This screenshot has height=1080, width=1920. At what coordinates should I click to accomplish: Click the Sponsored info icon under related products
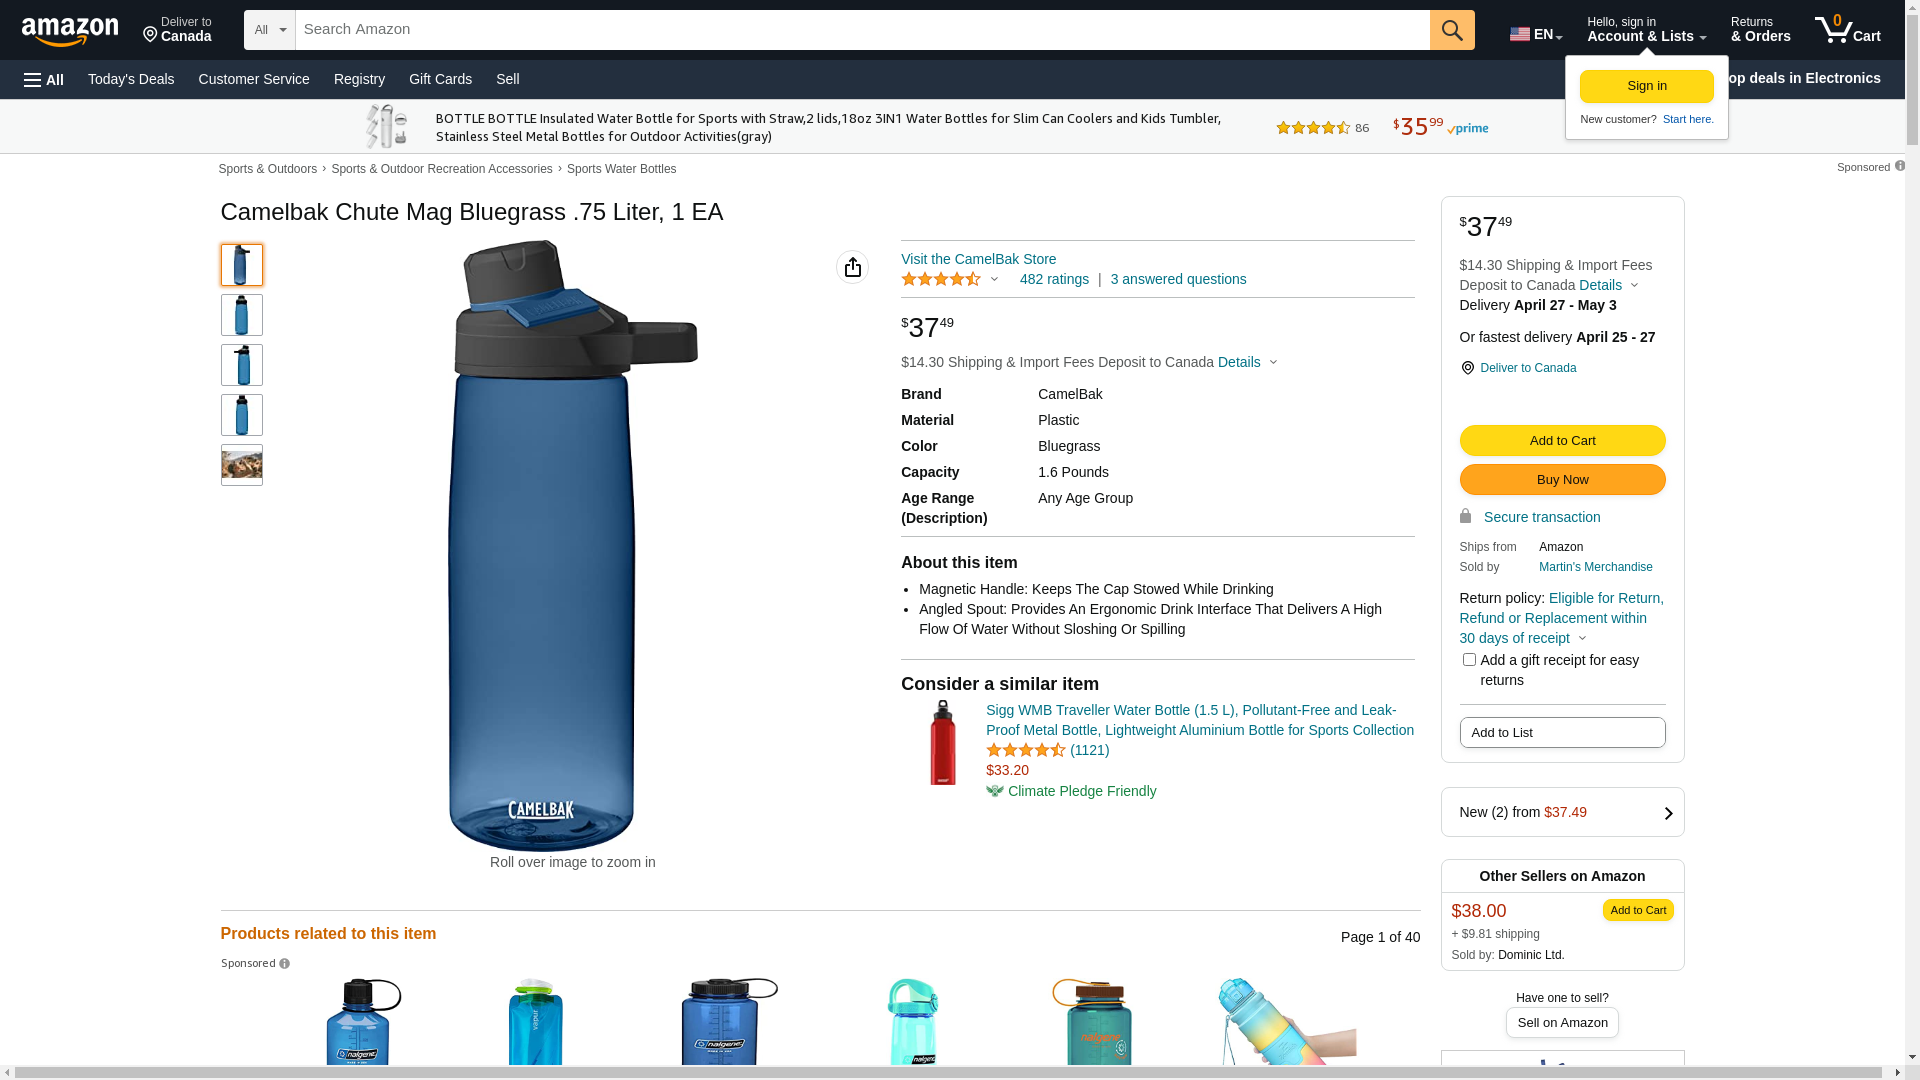(x=284, y=964)
